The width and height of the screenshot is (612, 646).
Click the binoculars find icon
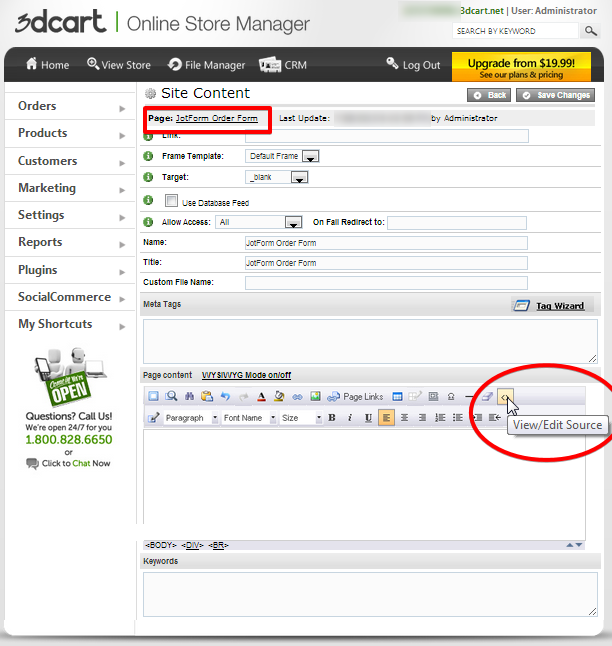(189, 397)
